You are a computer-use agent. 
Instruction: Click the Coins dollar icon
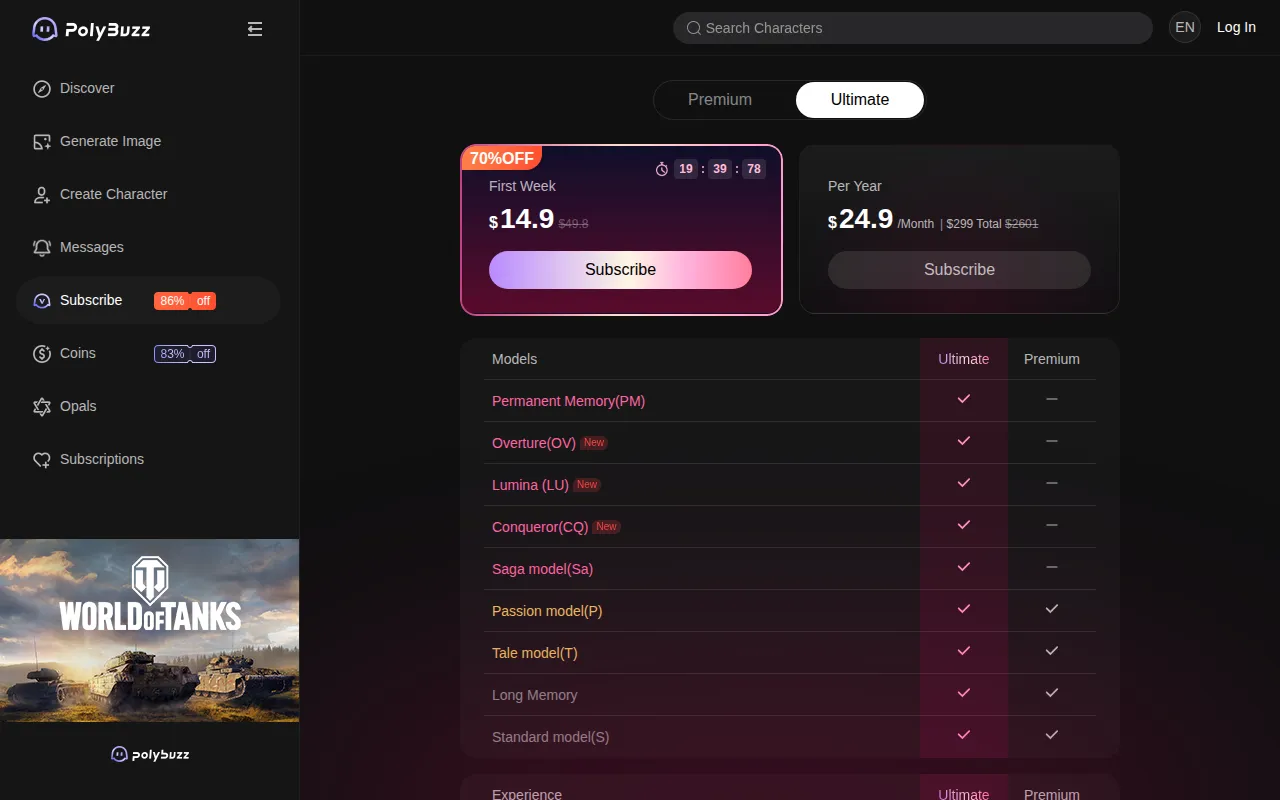(42, 353)
